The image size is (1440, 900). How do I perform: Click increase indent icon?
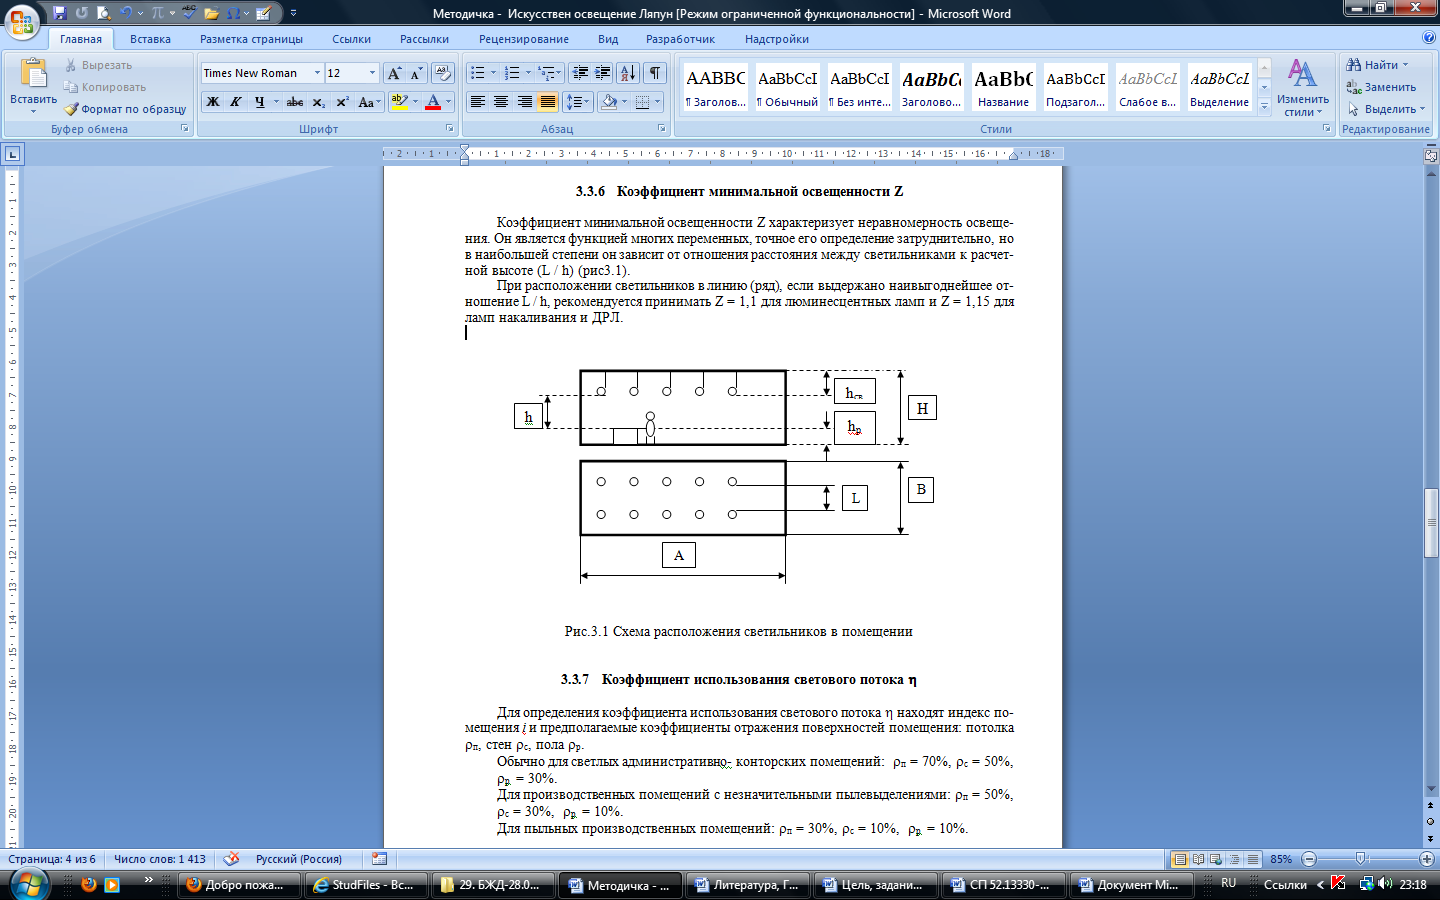click(603, 73)
